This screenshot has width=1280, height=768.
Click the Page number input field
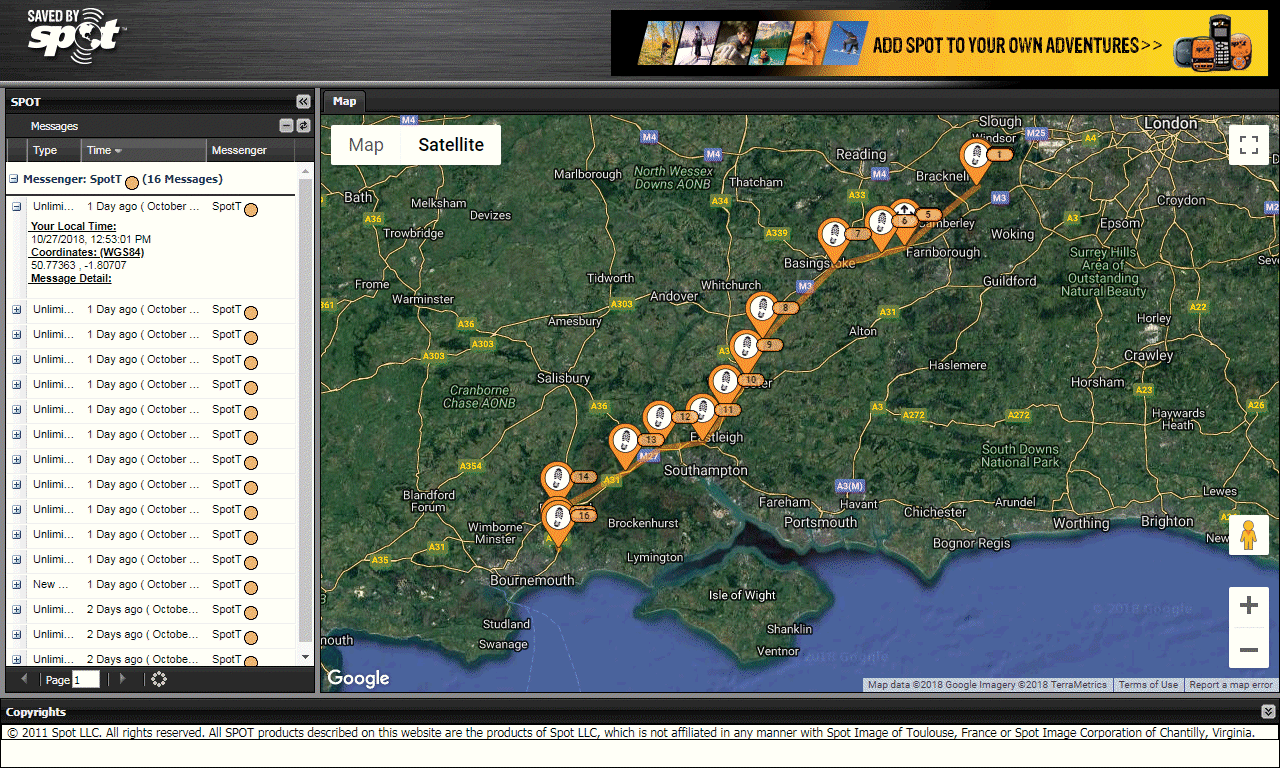86,680
